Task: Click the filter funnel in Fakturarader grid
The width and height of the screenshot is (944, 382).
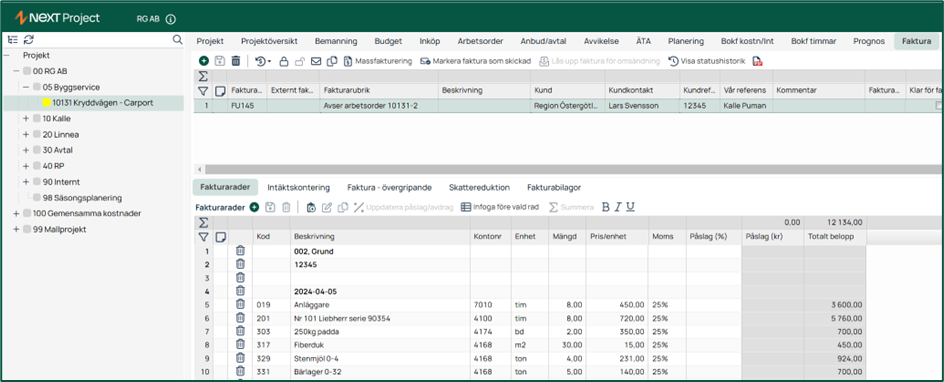Action: (x=203, y=236)
